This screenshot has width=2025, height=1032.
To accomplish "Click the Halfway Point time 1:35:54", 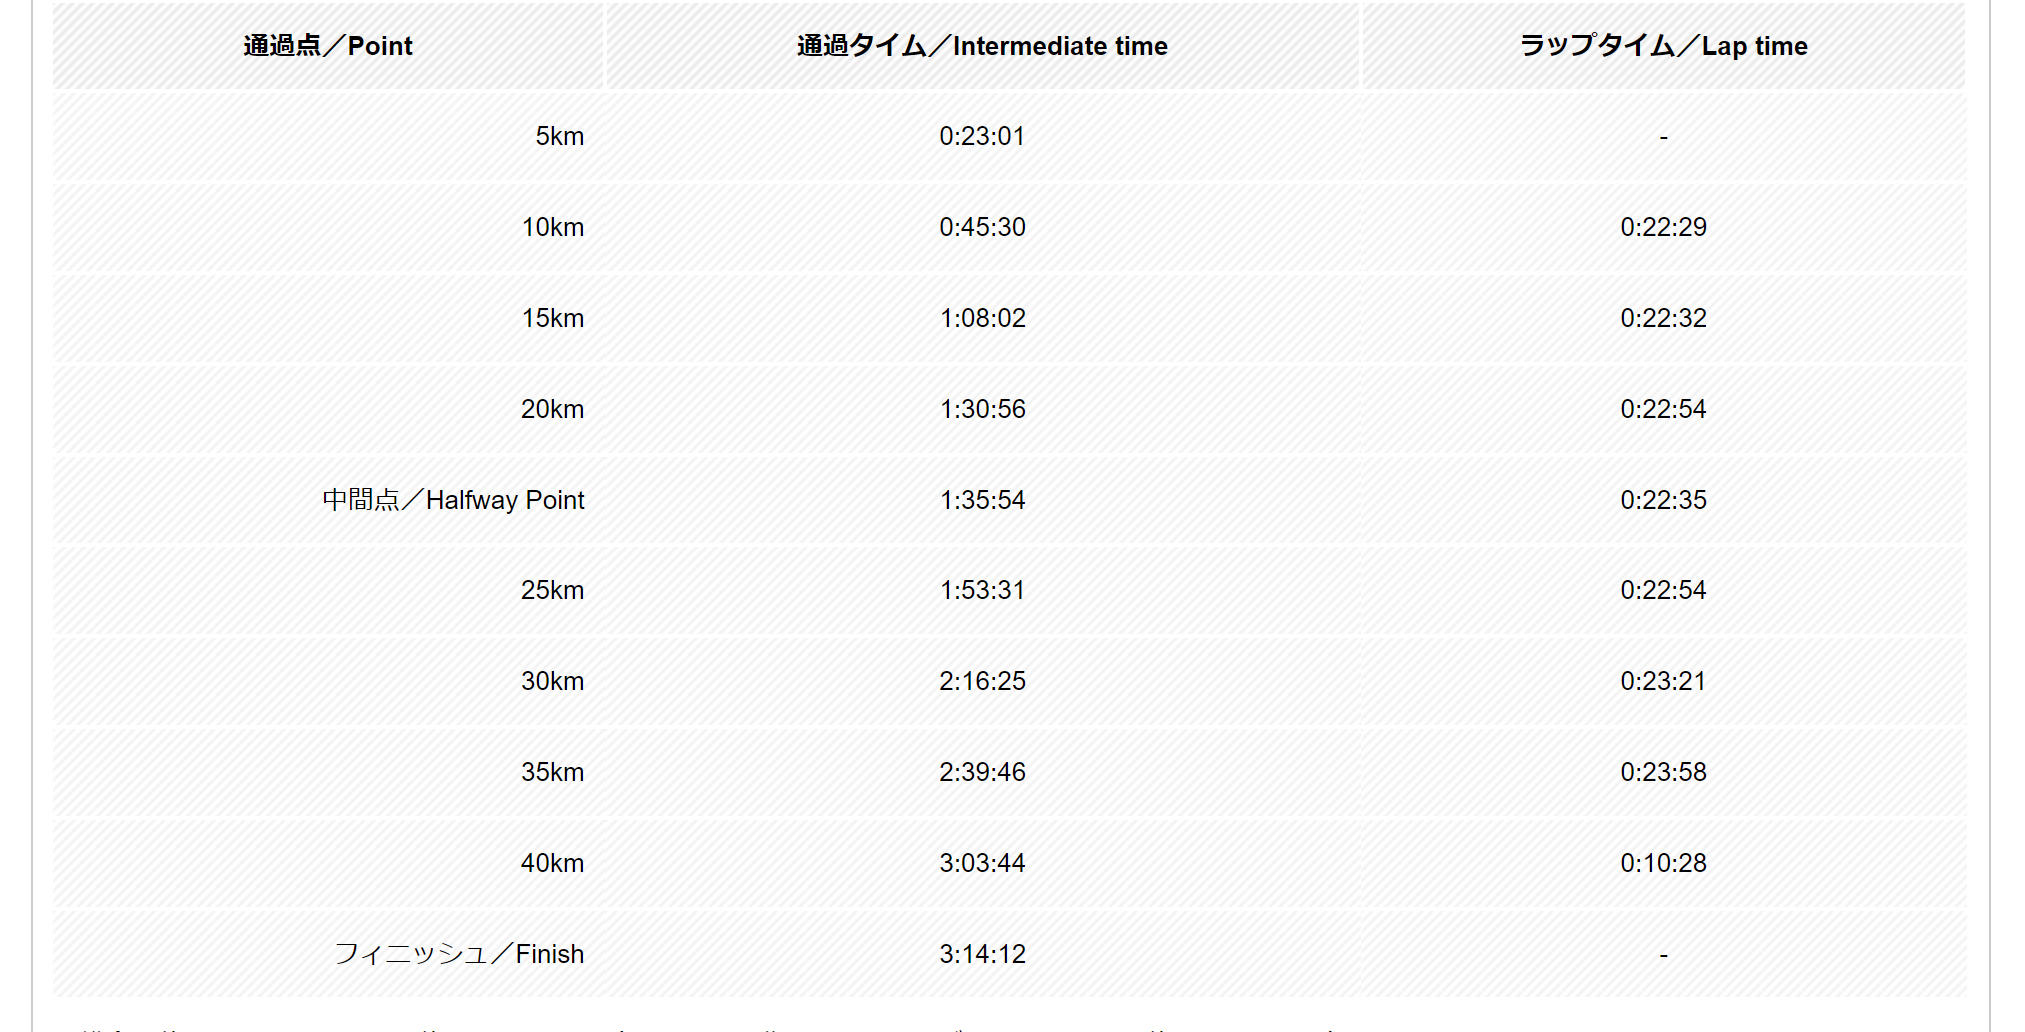I will tap(982, 500).
